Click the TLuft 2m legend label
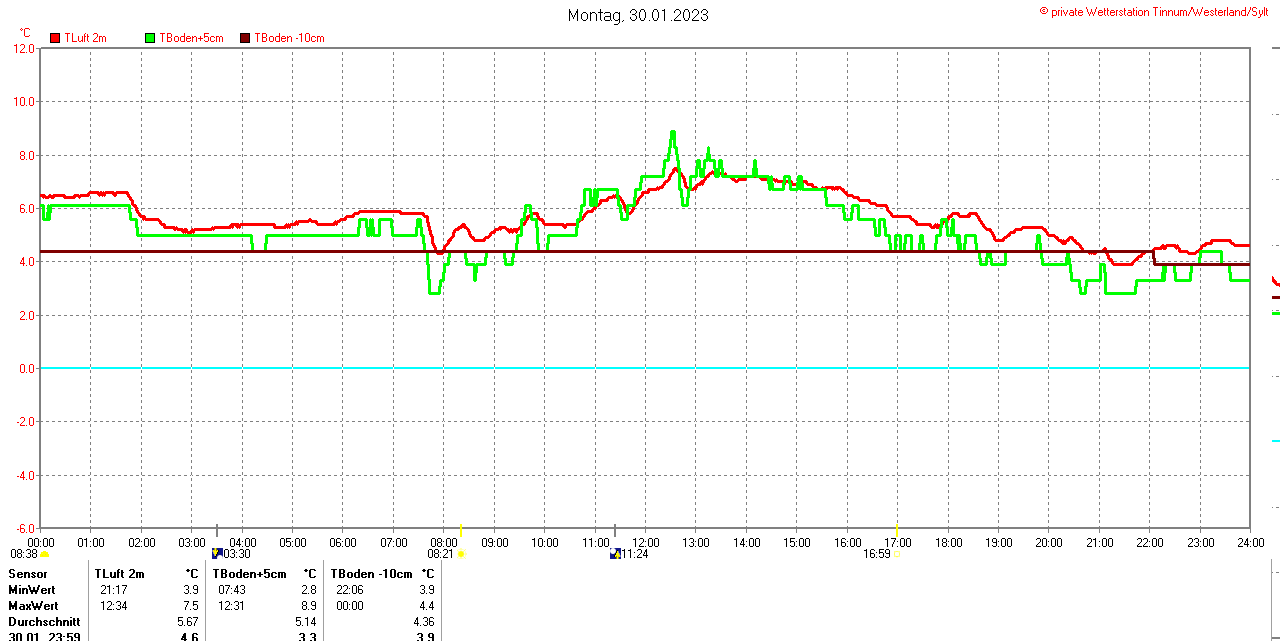The image size is (1280, 641). (x=85, y=38)
